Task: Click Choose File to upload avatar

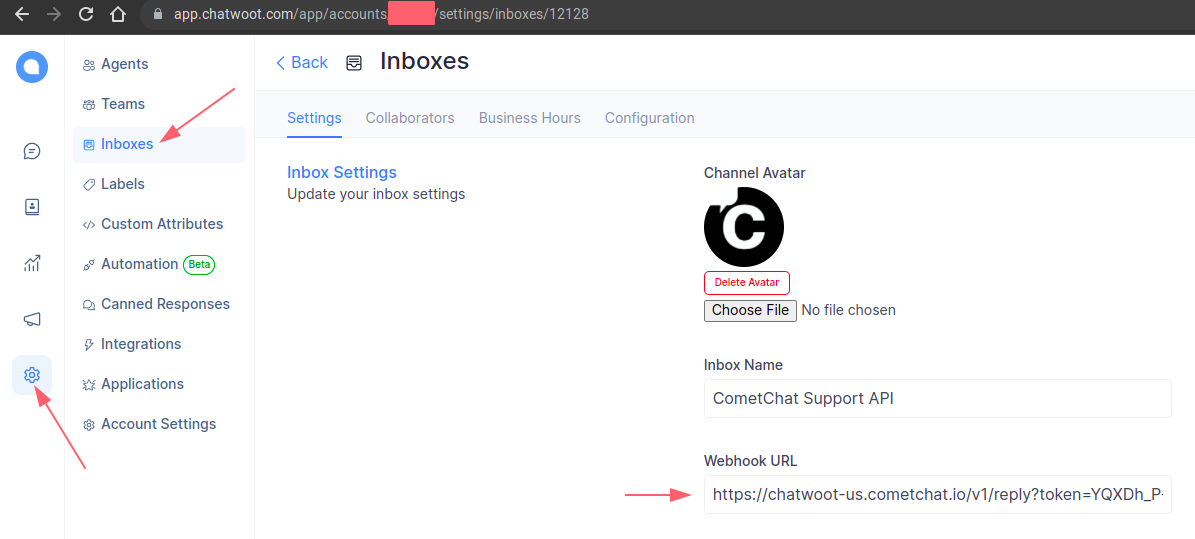Action: (750, 310)
